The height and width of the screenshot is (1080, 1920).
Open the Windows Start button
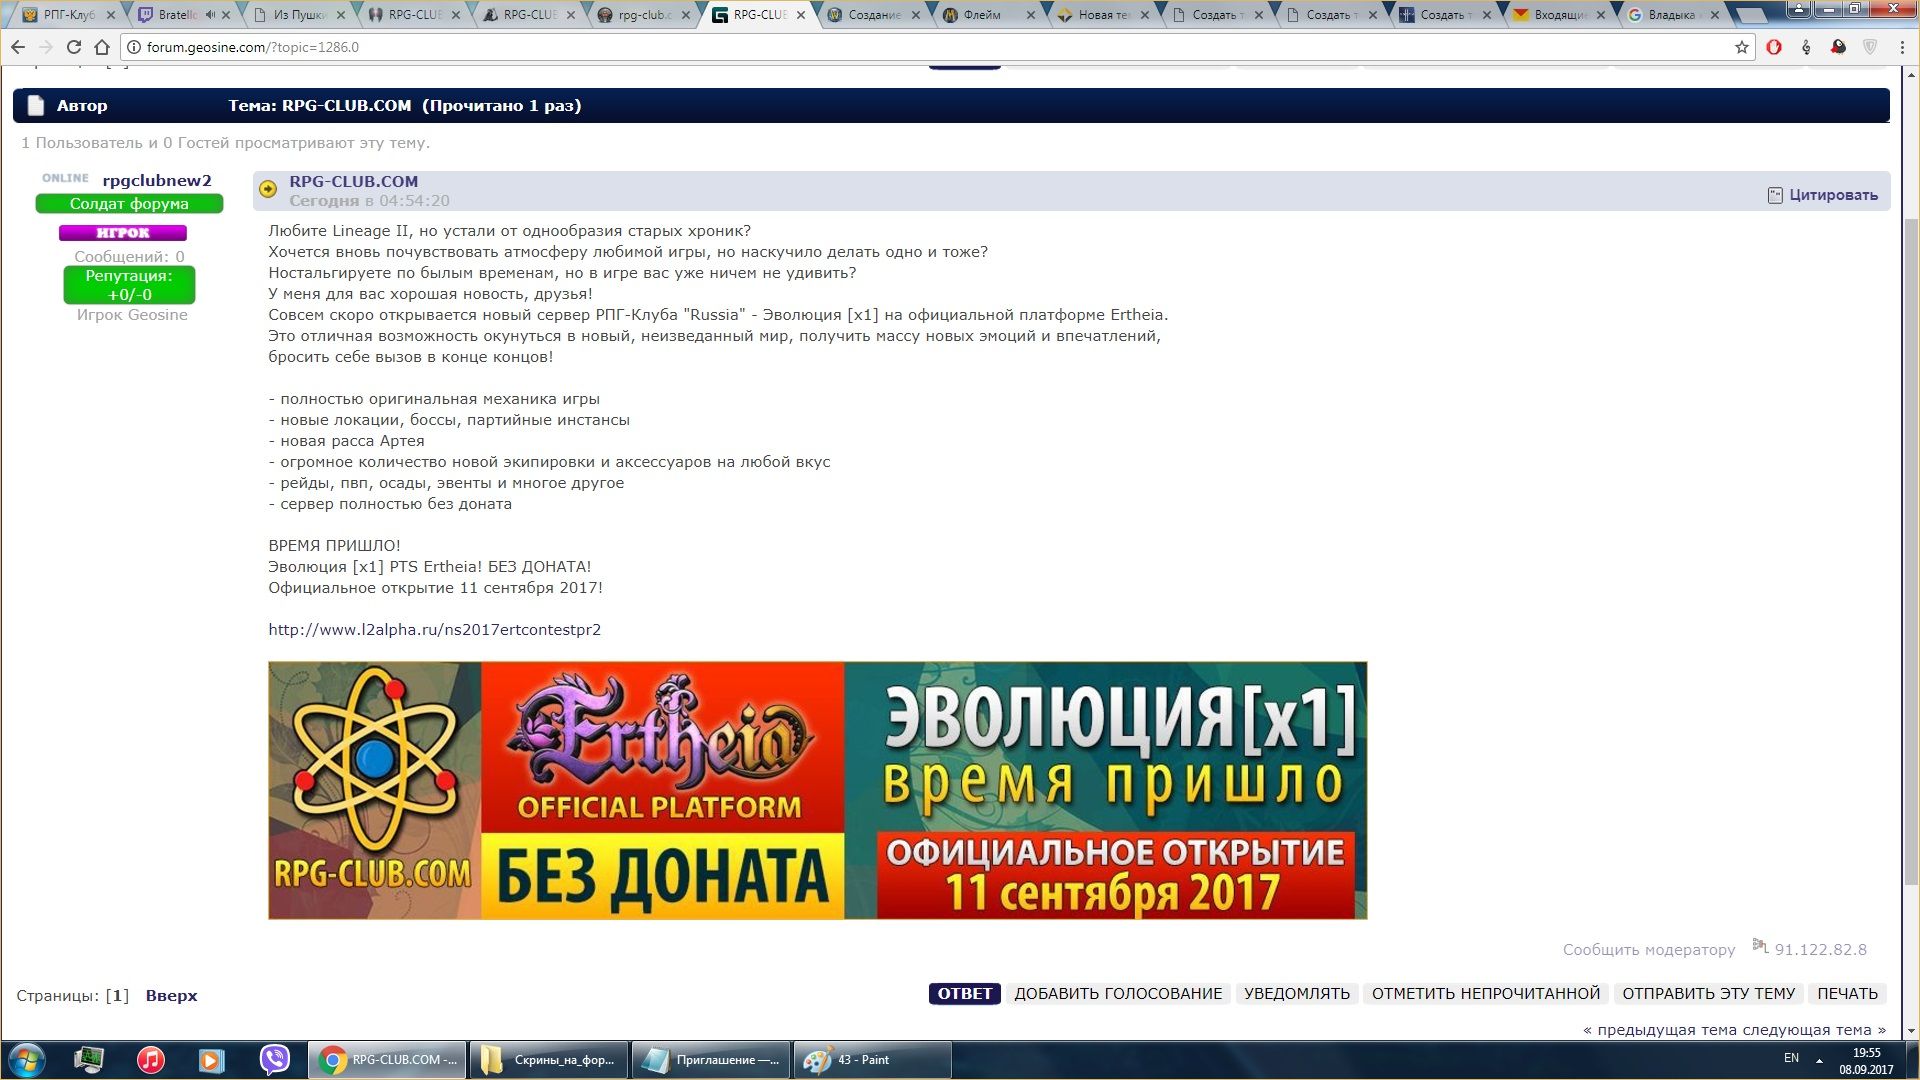pyautogui.click(x=27, y=1060)
